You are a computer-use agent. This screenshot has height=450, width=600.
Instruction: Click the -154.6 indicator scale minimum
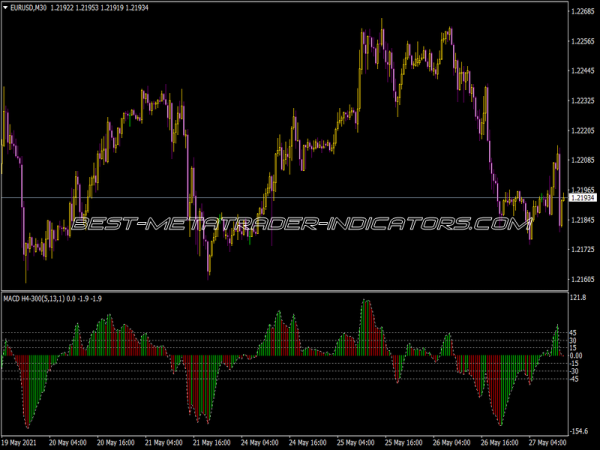[x=578, y=430]
